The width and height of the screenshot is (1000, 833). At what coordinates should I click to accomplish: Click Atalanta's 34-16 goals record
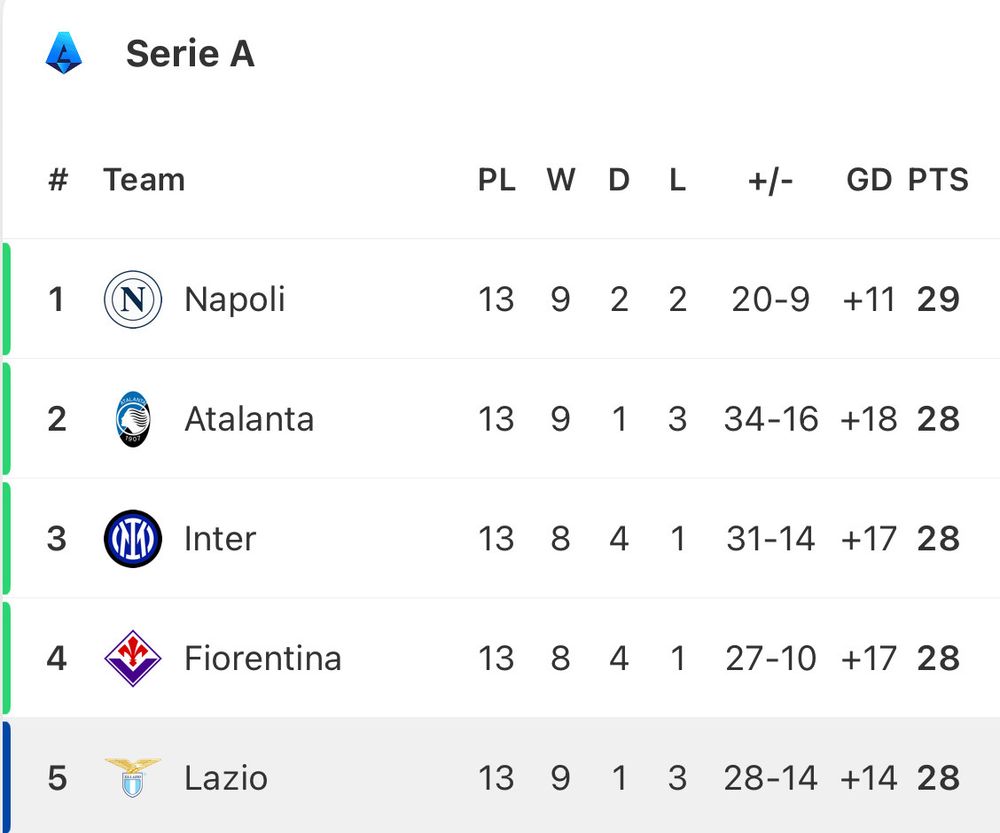coord(770,419)
